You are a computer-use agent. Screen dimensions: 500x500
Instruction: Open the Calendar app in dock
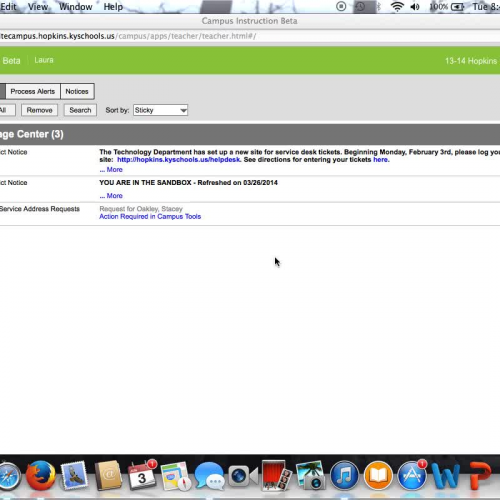(x=142, y=475)
